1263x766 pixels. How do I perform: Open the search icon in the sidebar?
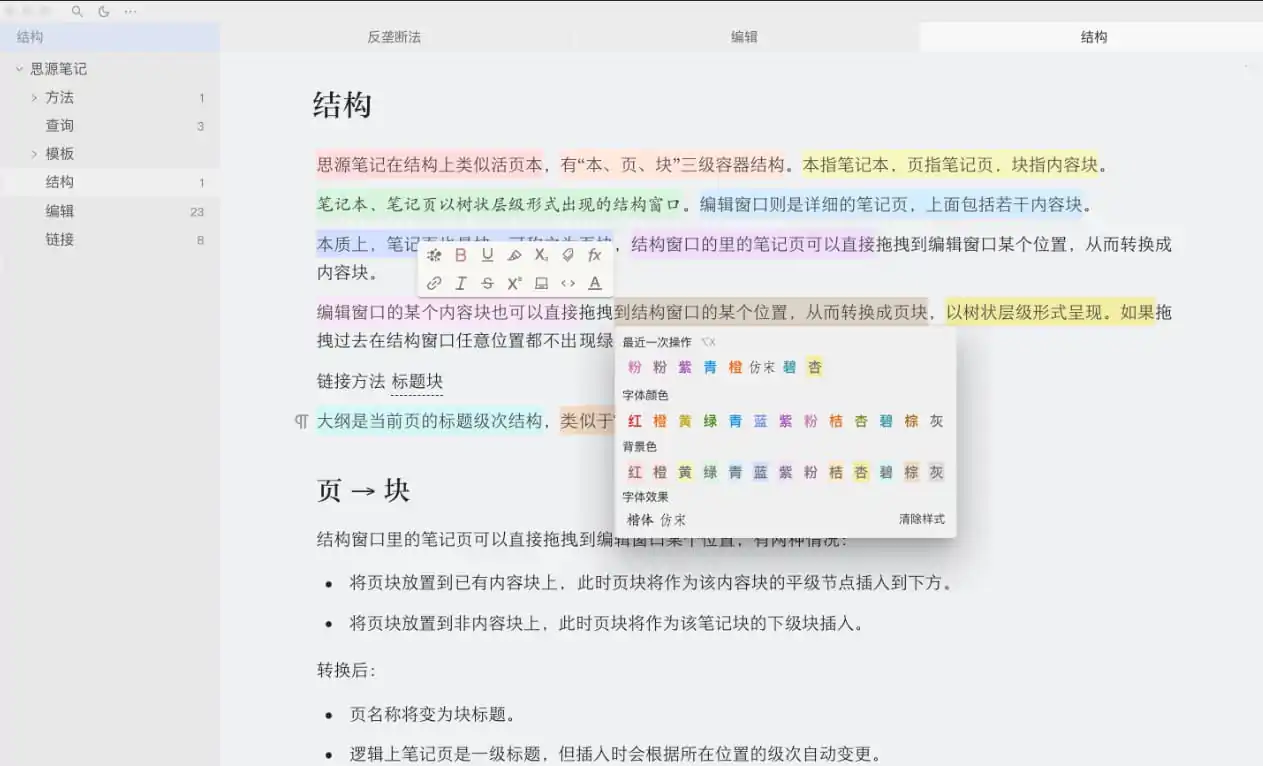point(75,12)
